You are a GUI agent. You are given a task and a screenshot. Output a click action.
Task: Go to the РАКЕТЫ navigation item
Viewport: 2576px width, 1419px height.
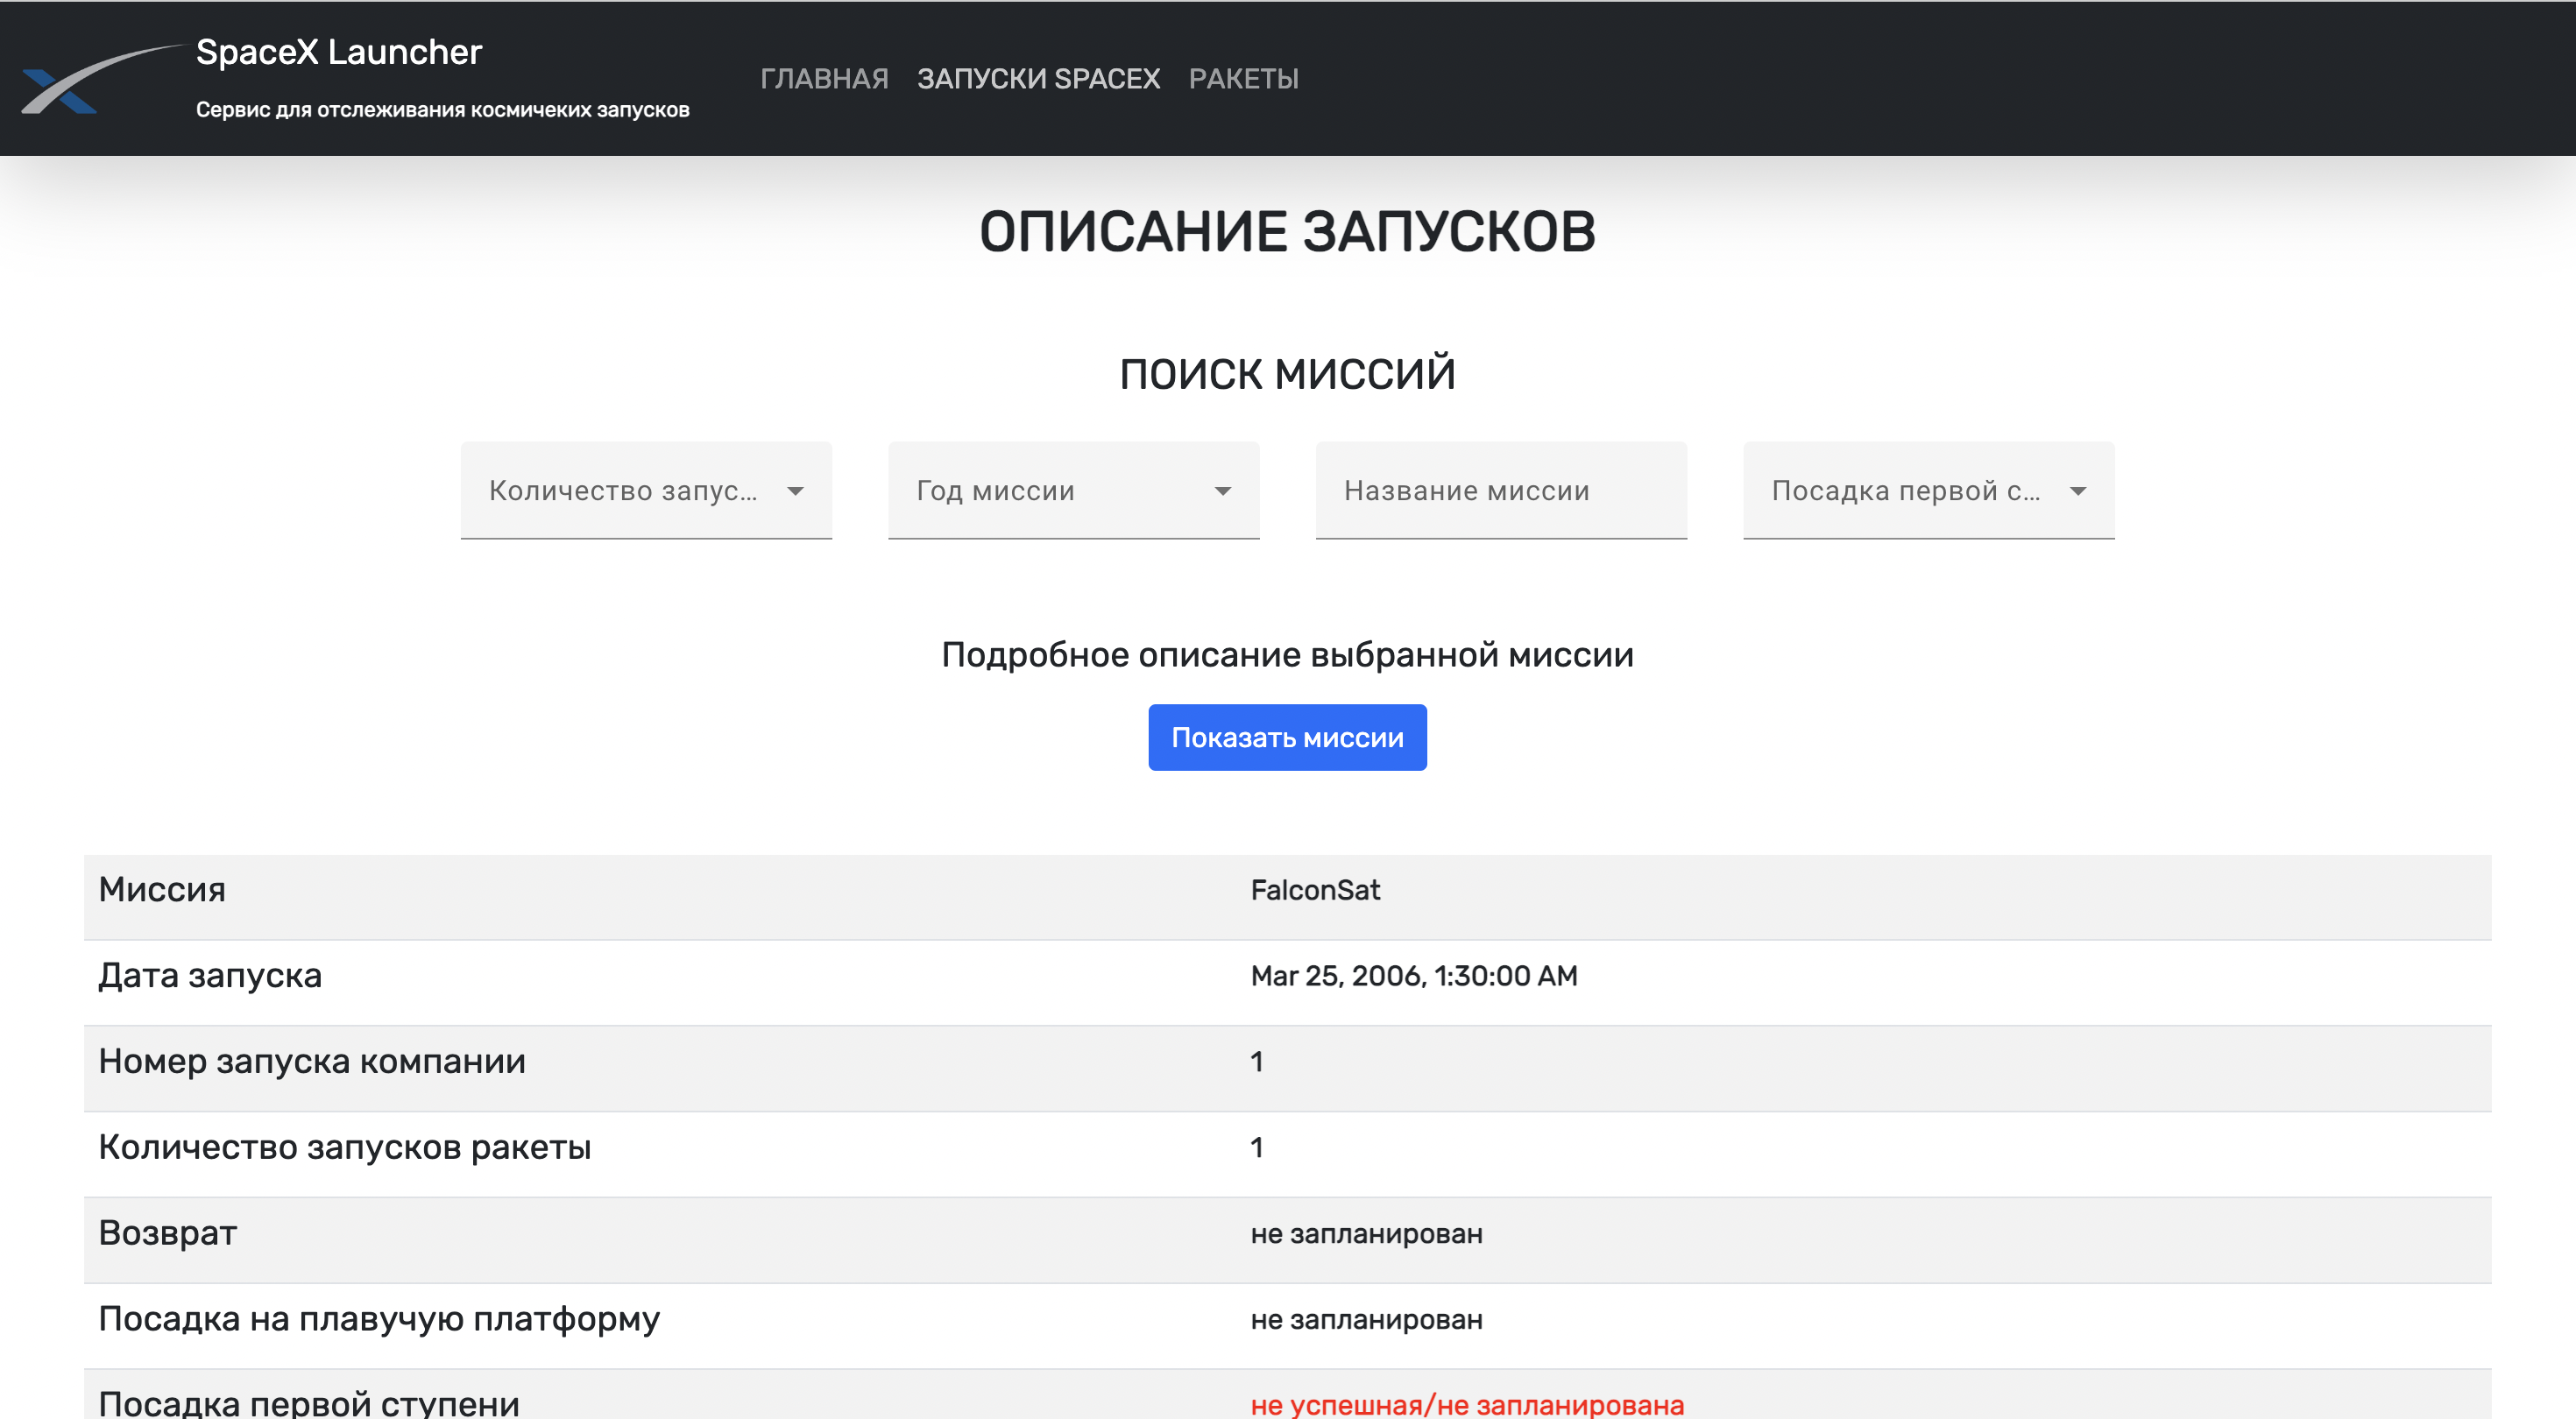pos(1243,79)
